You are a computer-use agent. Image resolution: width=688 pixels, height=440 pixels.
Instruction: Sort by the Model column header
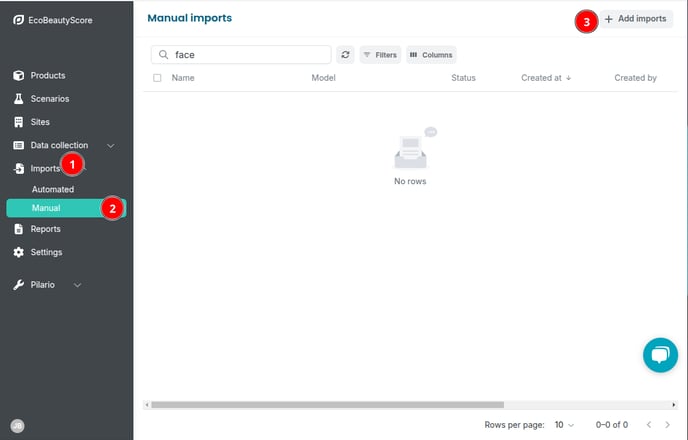coord(323,78)
